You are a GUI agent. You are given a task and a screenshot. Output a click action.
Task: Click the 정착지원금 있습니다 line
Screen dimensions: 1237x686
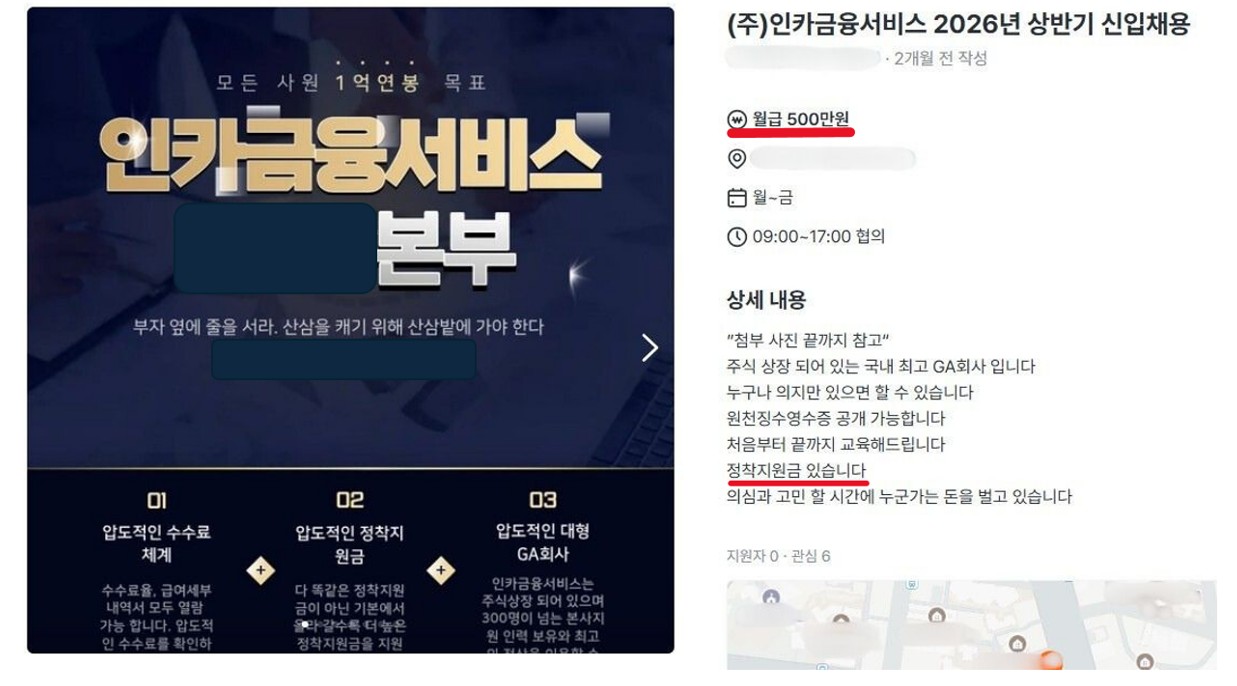tap(796, 470)
